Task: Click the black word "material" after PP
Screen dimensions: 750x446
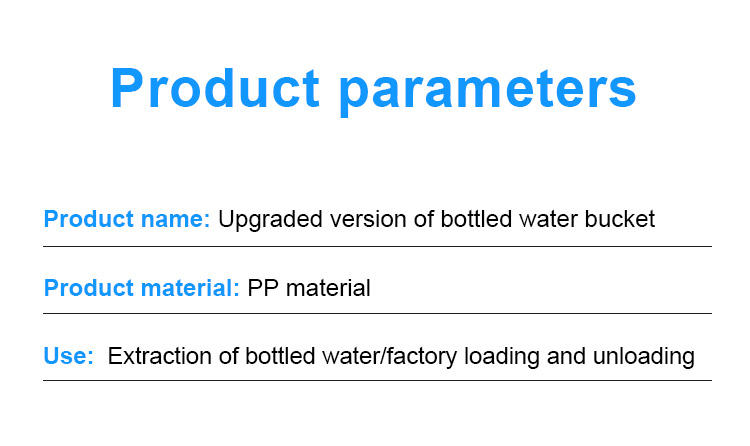Action: click(328, 289)
